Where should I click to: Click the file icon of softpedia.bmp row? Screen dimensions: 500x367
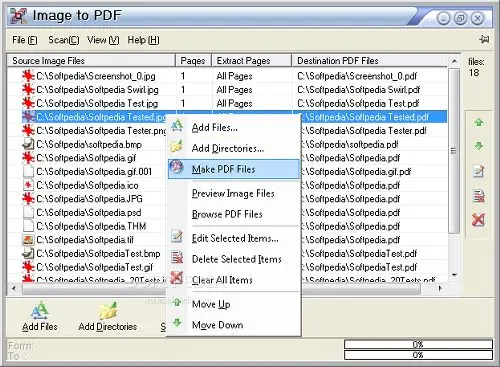coord(28,144)
